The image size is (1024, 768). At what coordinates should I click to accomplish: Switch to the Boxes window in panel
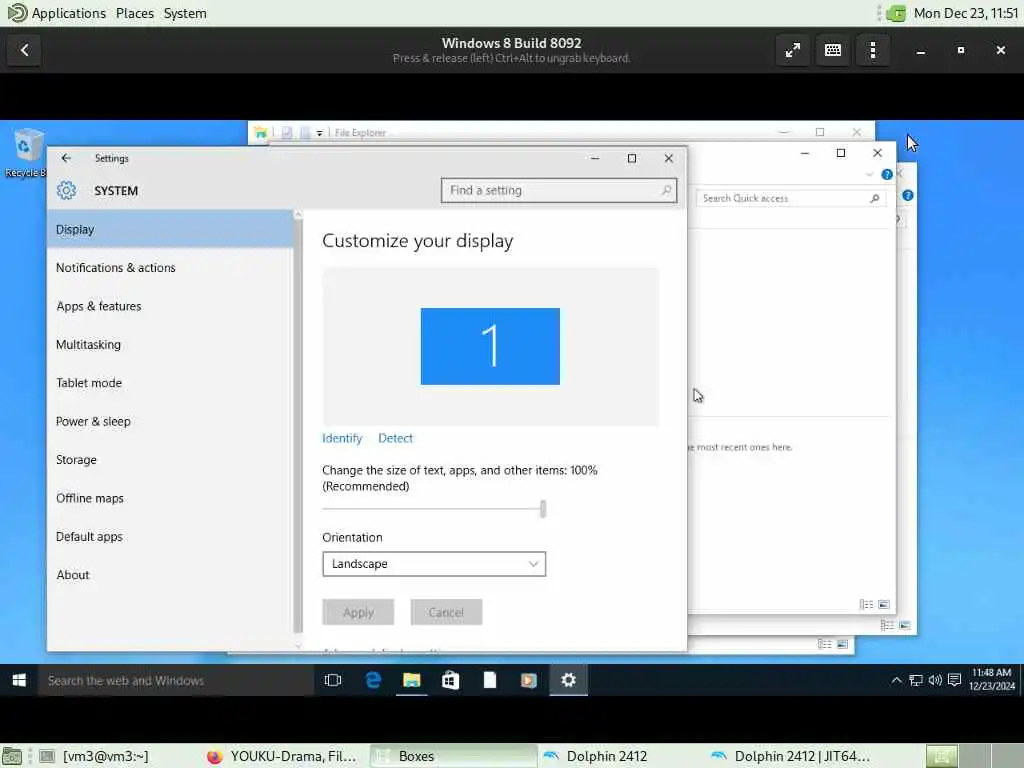[454, 756]
